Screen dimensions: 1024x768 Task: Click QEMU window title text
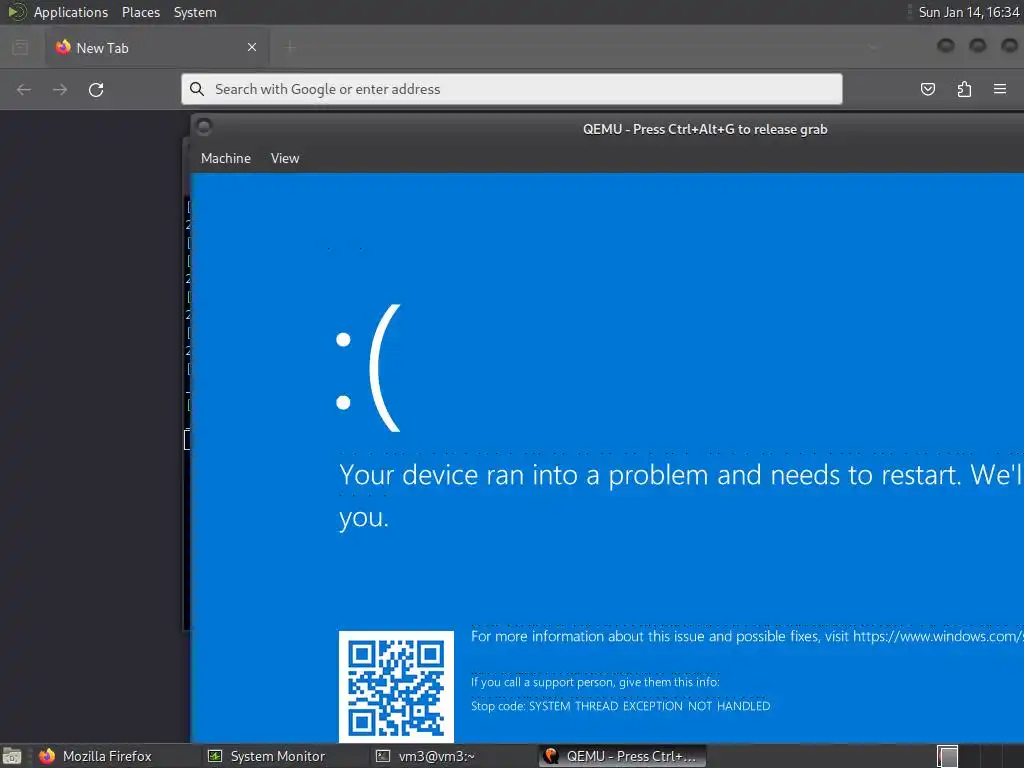[x=705, y=129]
